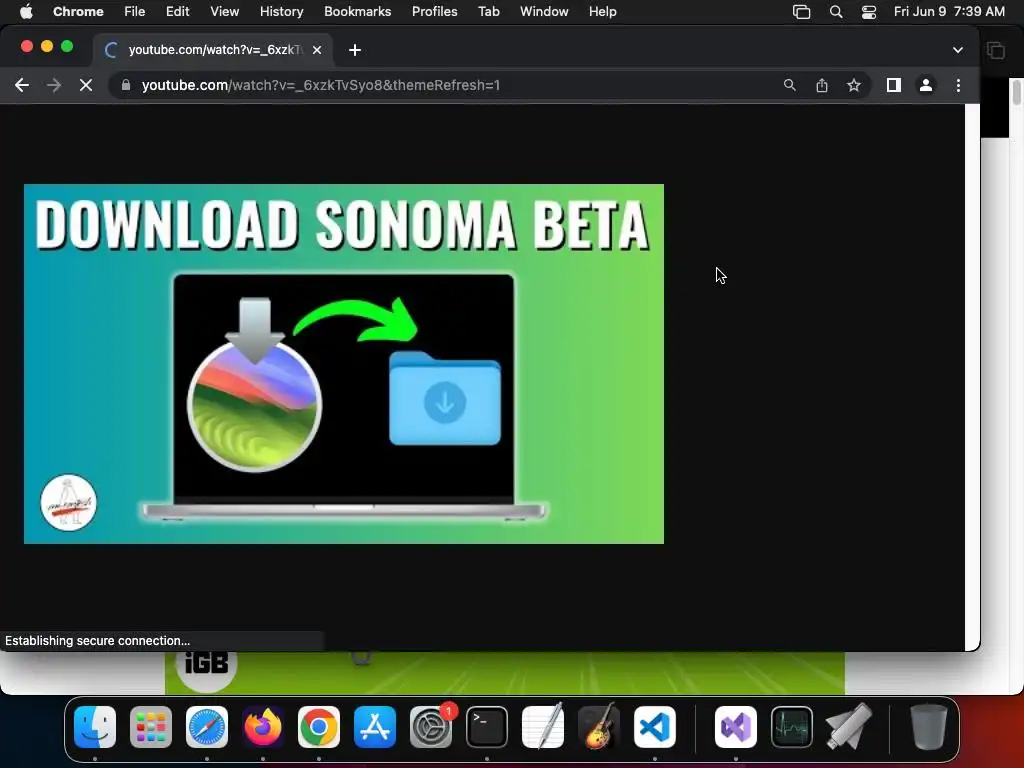Open Launchpad from the Dock
The image size is (1024, 768).
coord(151,727)
